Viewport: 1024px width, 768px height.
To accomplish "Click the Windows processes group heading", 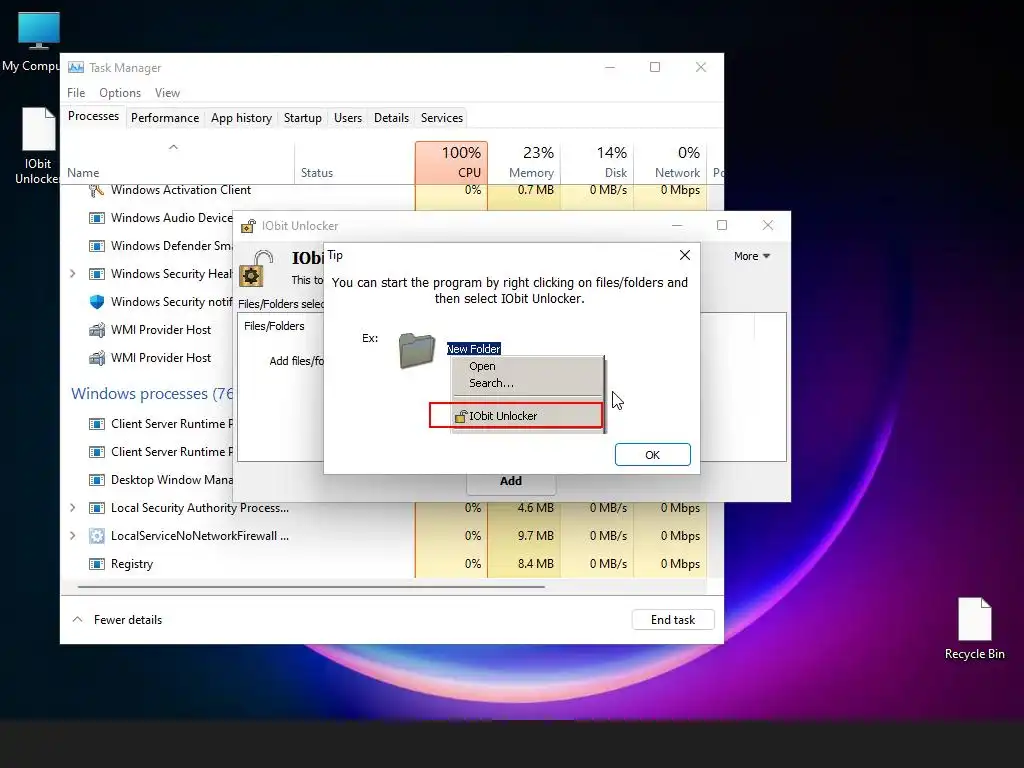I will pyautogui.click(x=152, y=394).
